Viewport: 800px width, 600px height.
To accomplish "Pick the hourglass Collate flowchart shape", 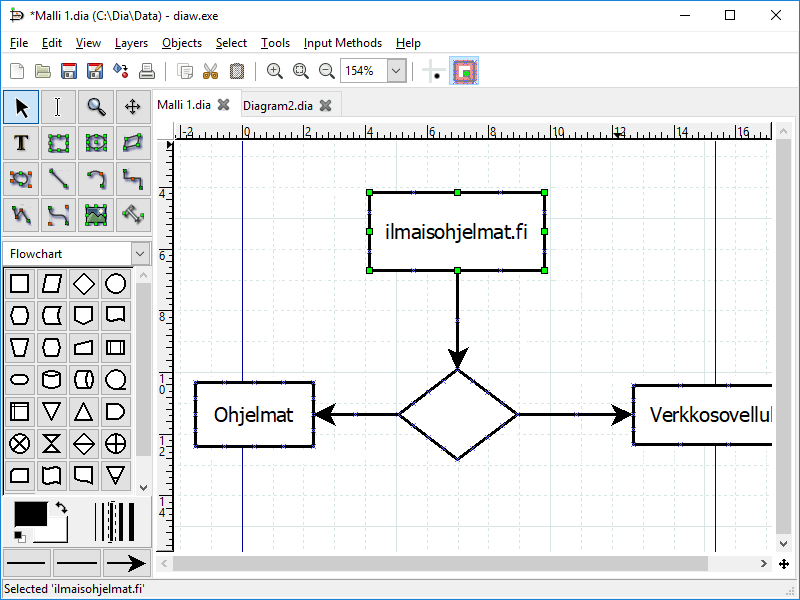I will tap(52, 444).
